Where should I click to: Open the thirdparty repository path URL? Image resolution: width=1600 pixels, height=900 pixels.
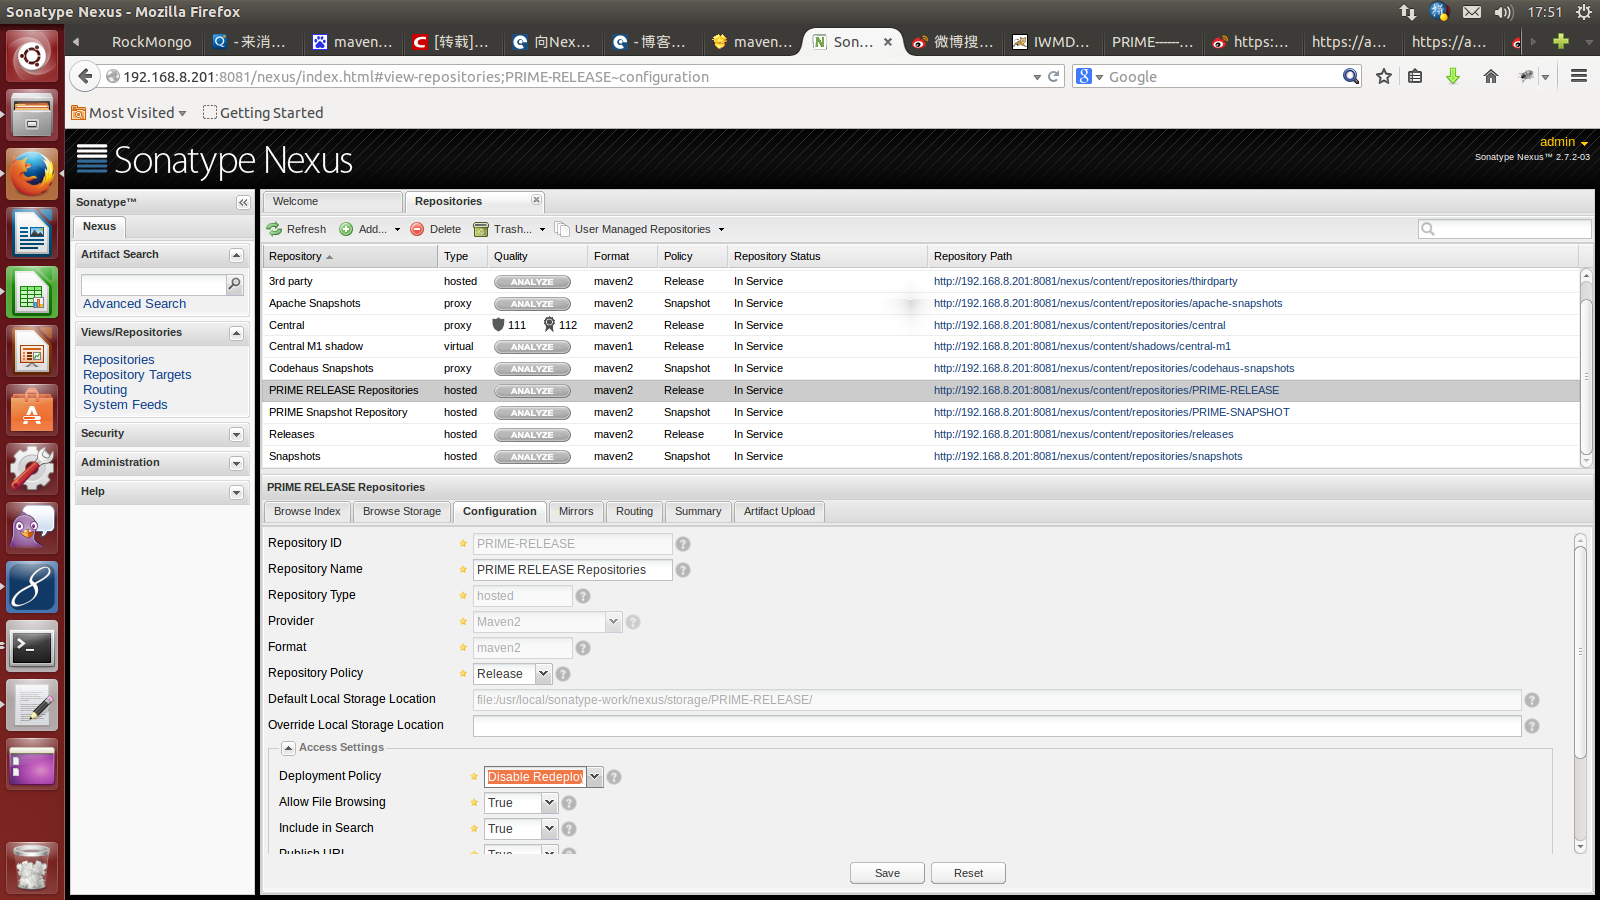click(x=1085, y=281)
